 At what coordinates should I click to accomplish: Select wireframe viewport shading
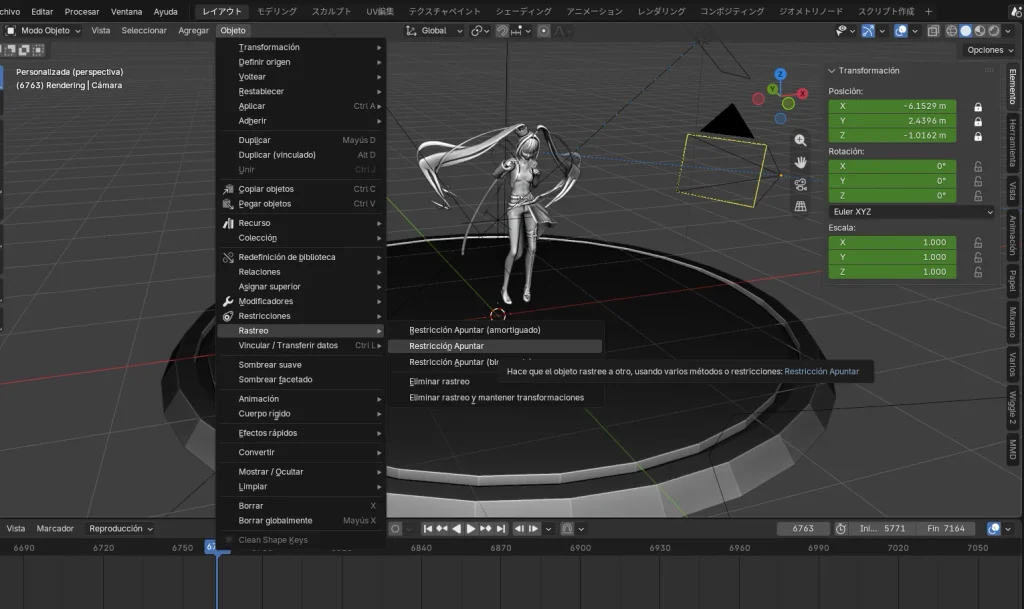(952, 31)
